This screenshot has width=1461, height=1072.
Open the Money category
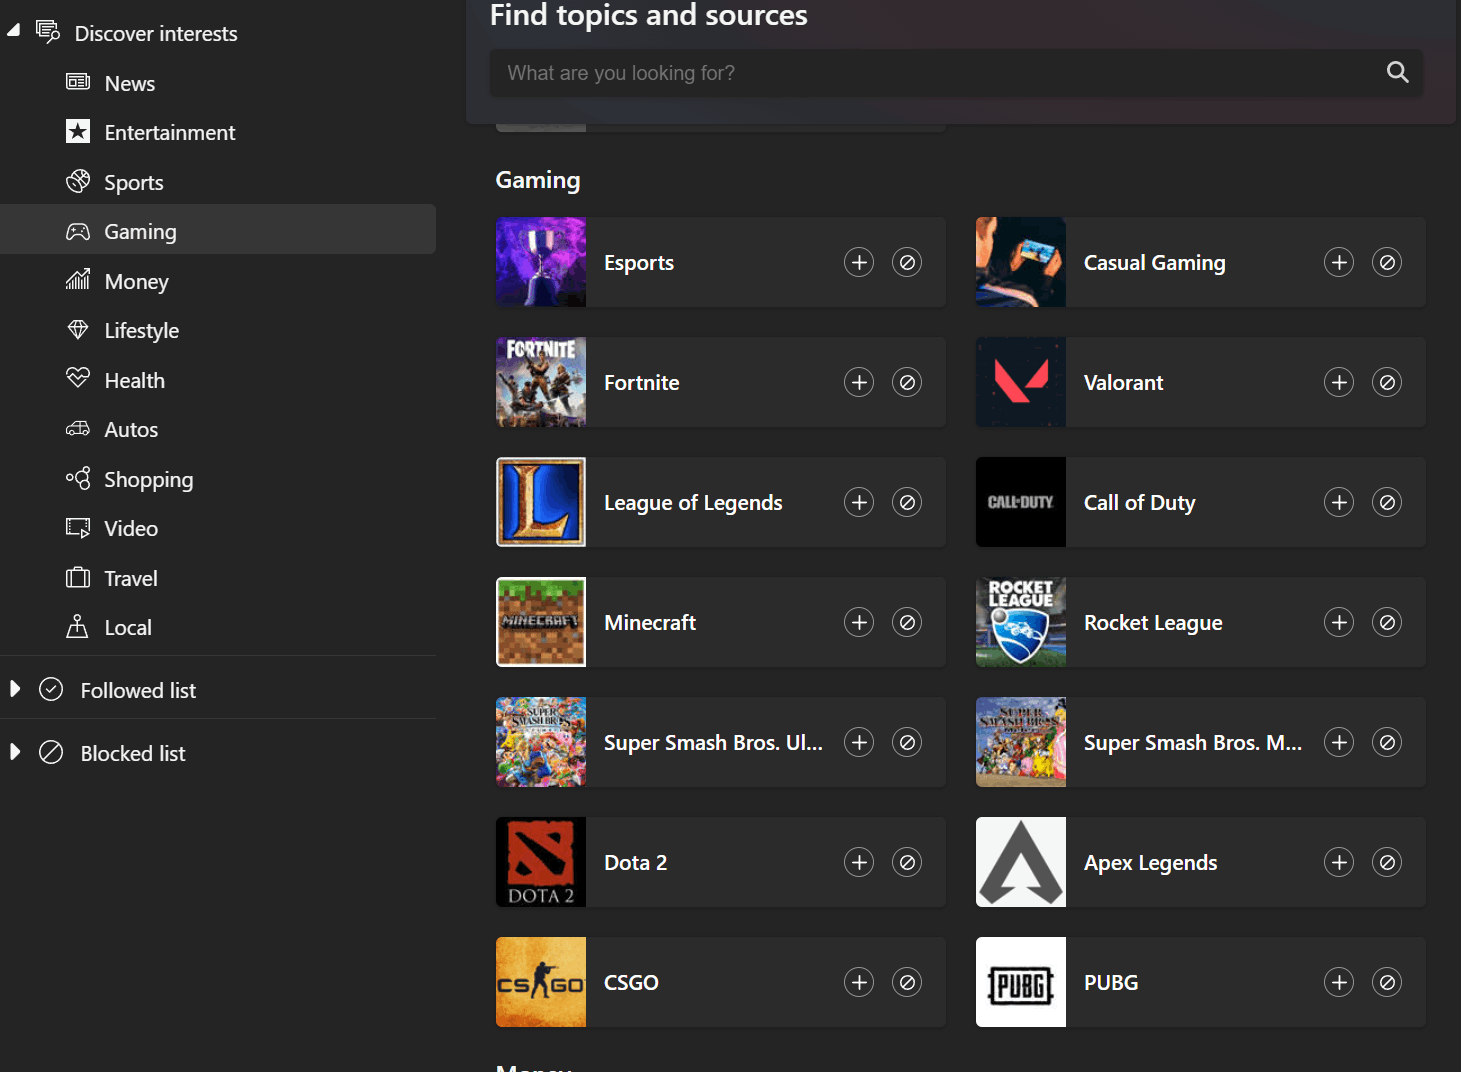218,281
